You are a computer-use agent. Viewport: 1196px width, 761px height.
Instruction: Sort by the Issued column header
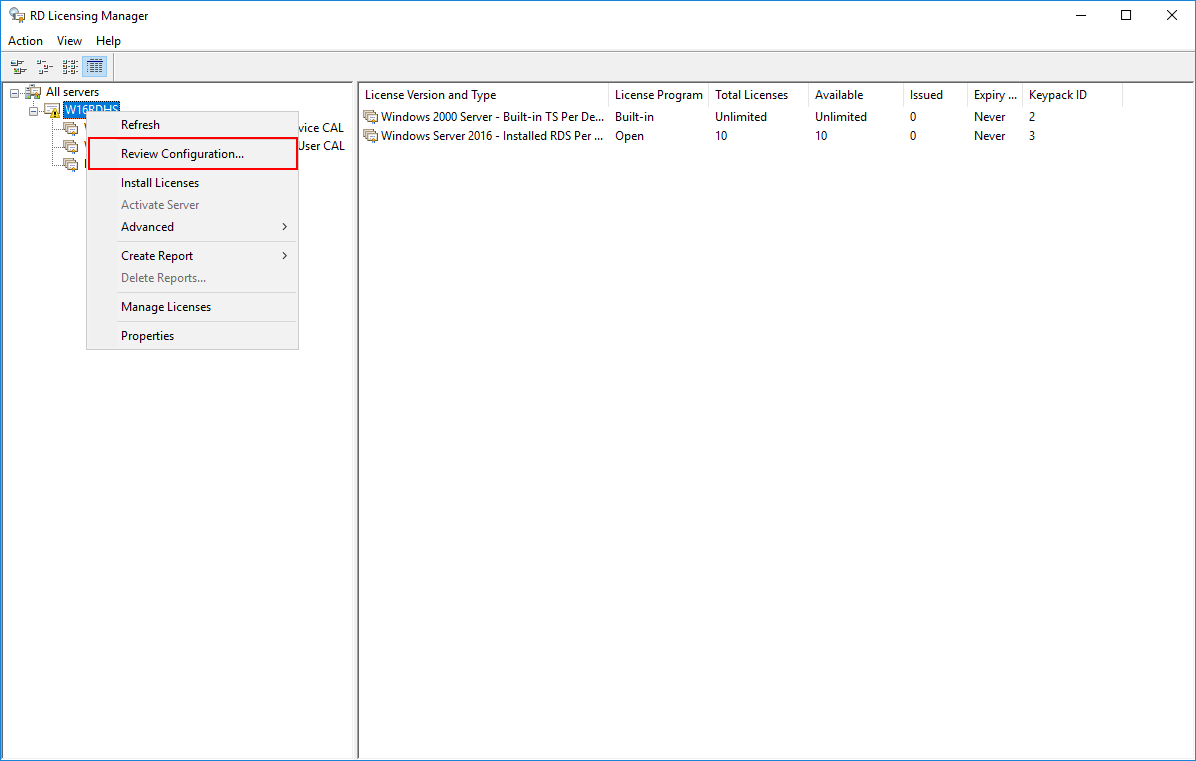935,95
